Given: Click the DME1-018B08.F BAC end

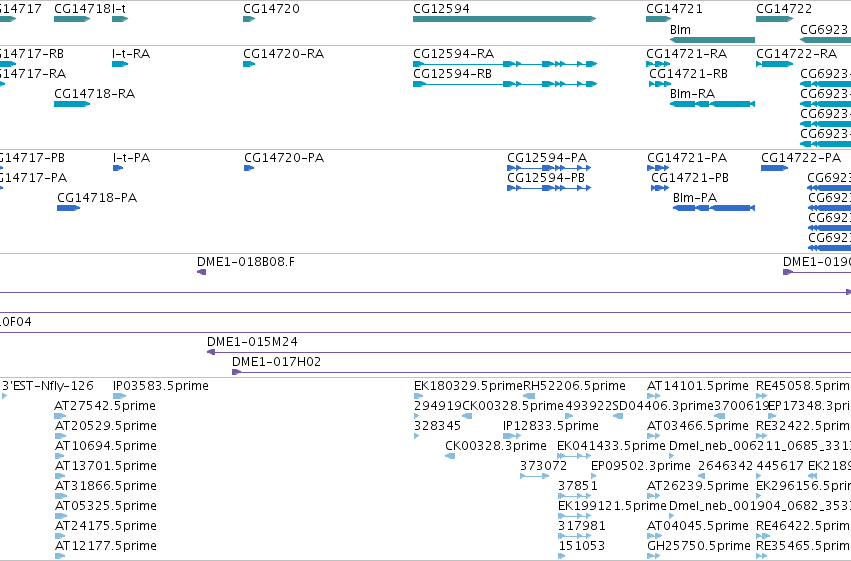Looking at the screenshot, I should pyautogui.click(x=201, y=272).
